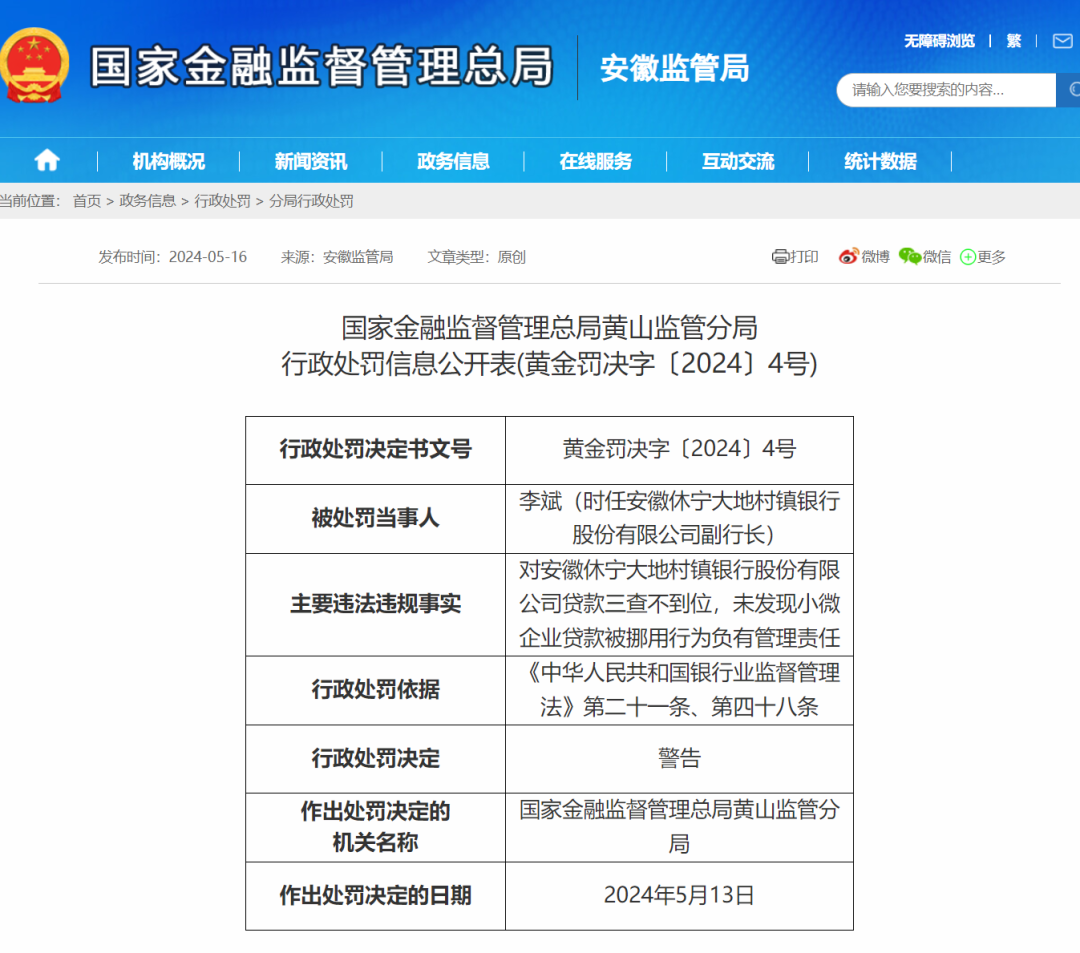Click the national emblem logo
The height and width of the screenshot is (953, 1080).
coord(35,65)
